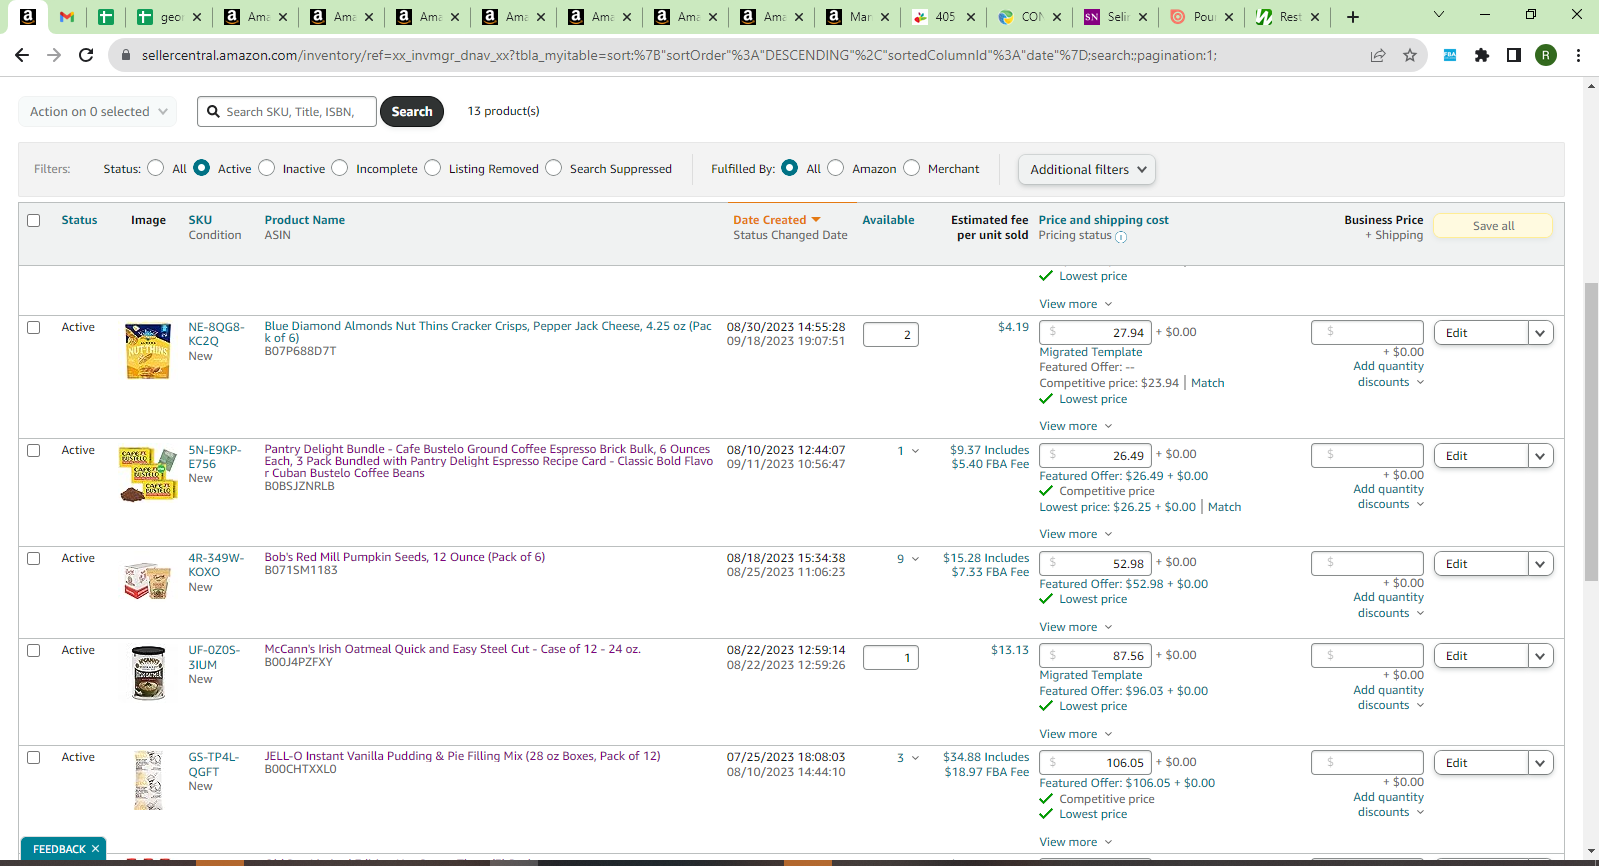The width and height of the screenshot is (1599, 866).
Task: Open a new browser tab
Action: 1353,16
